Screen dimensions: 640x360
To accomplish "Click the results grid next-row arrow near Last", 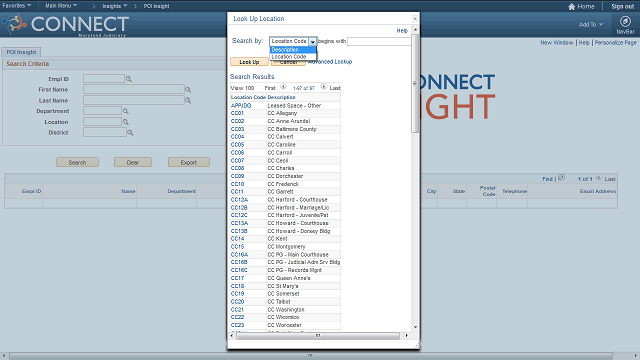I will coord(599,178).
